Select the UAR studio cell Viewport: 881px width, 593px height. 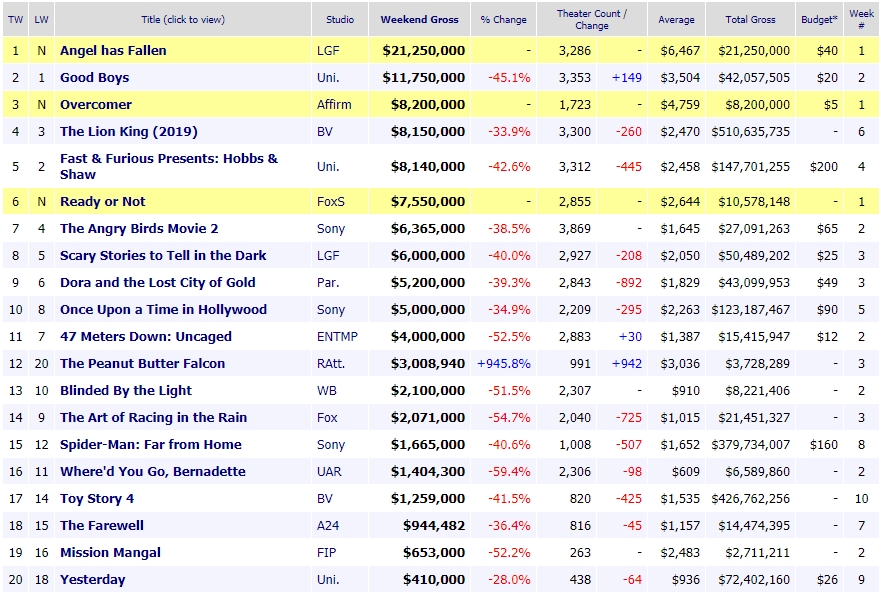point(329,471)
